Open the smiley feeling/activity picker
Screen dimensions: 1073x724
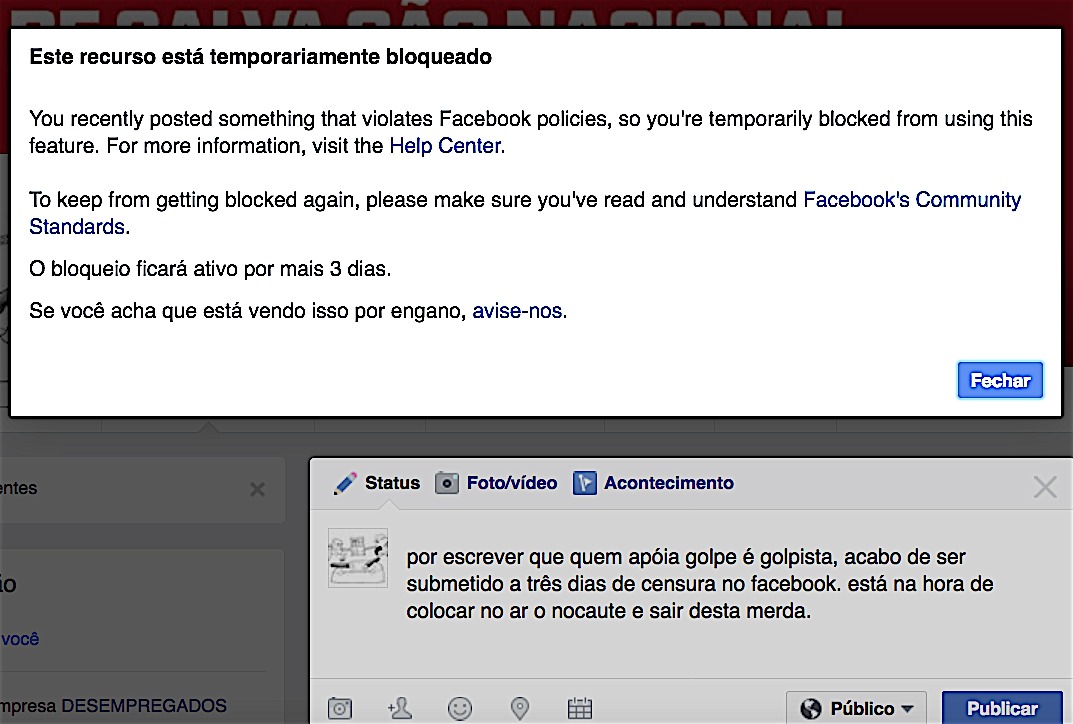460,708
